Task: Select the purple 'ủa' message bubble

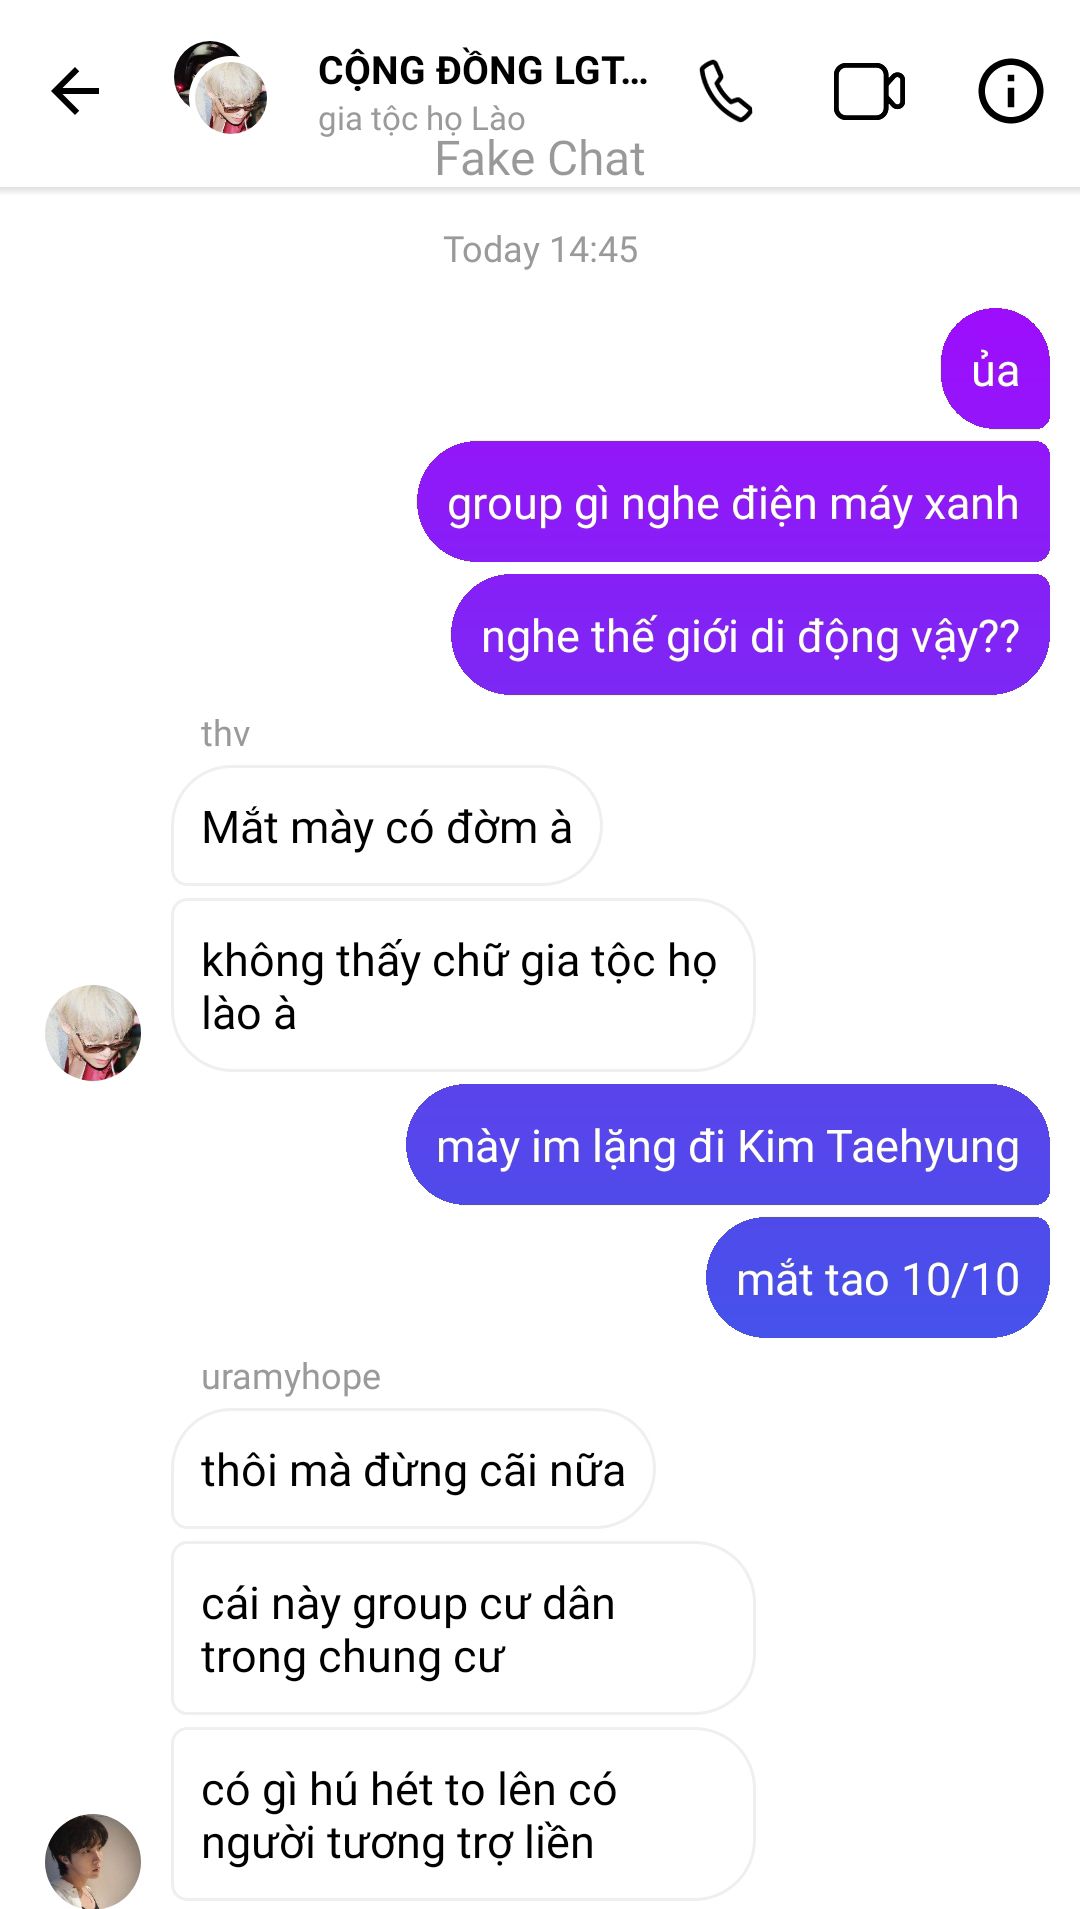Action: pyautogui.click(x=995, y=369)
